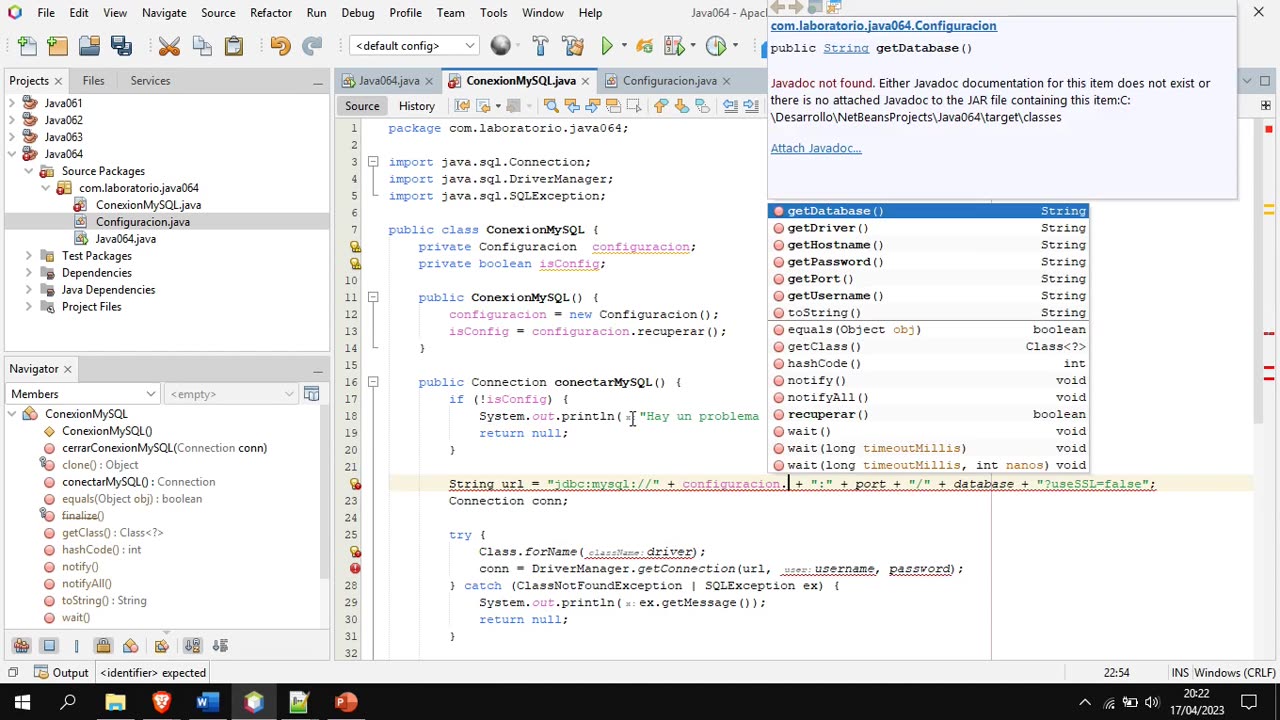
Task: Select Configuracion.java in Projects tree
Action: 142,222
